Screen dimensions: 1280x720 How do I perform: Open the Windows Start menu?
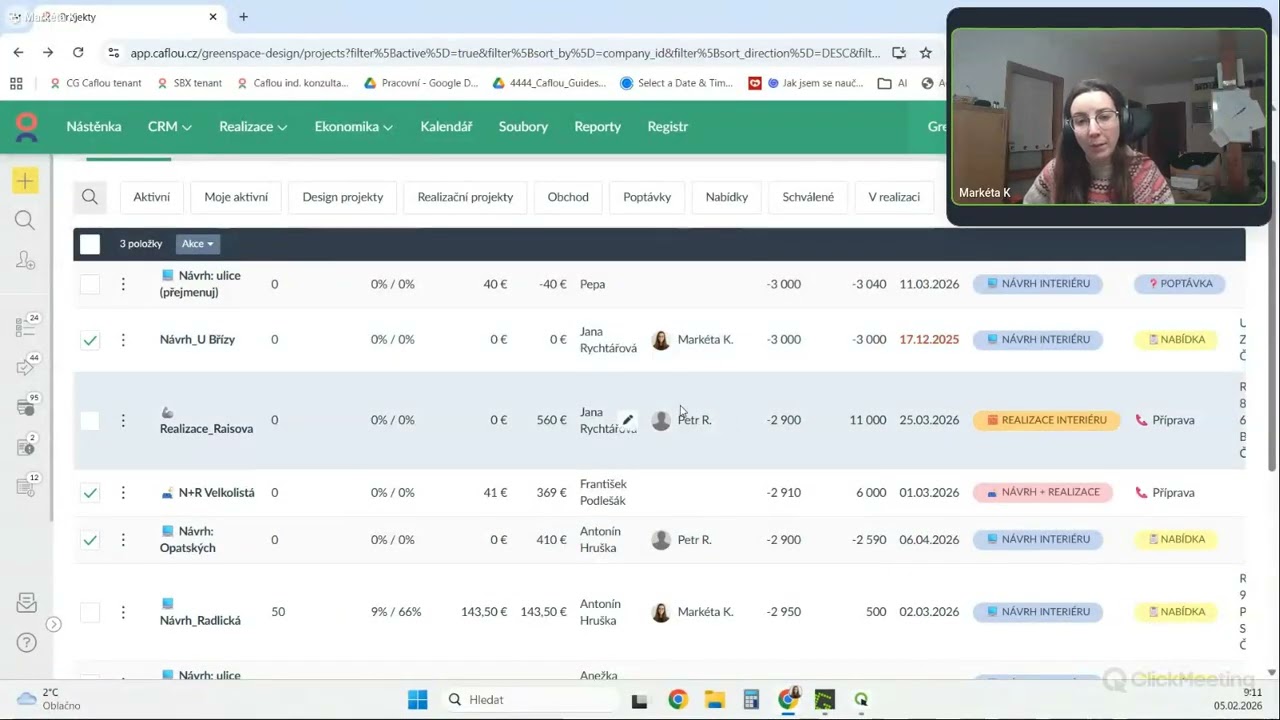(417, 700)
